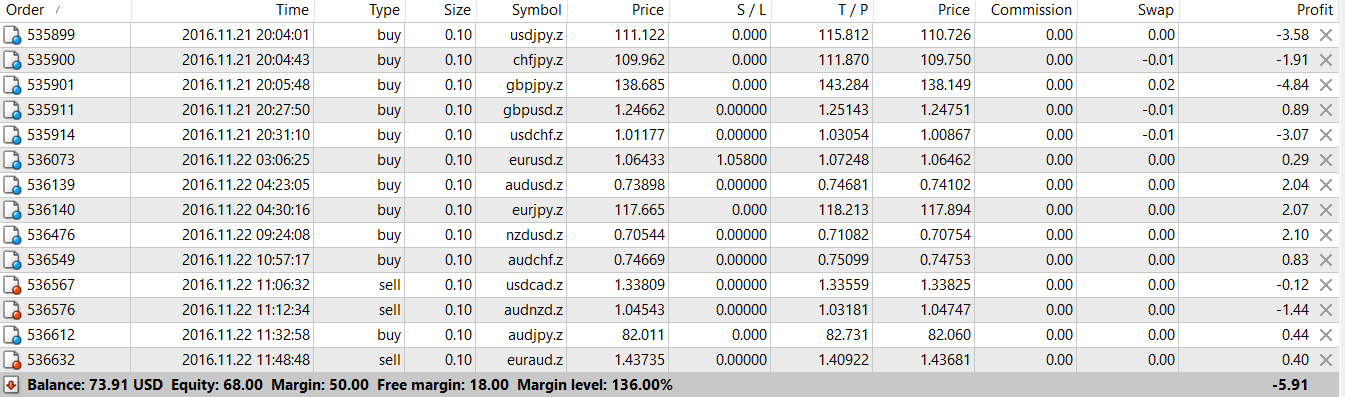This screenshot has width=1345, height=397.
Task: Click the 143.284 take profit value
Action: coord(846,85)
